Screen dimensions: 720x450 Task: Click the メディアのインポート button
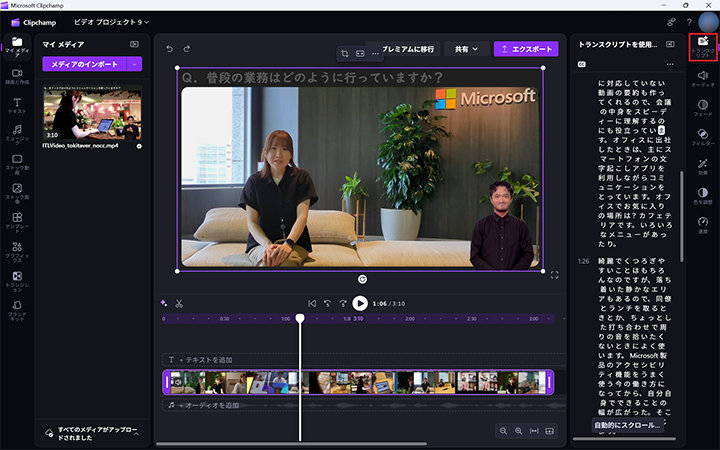pyautogui.click(x=84, y=64)
